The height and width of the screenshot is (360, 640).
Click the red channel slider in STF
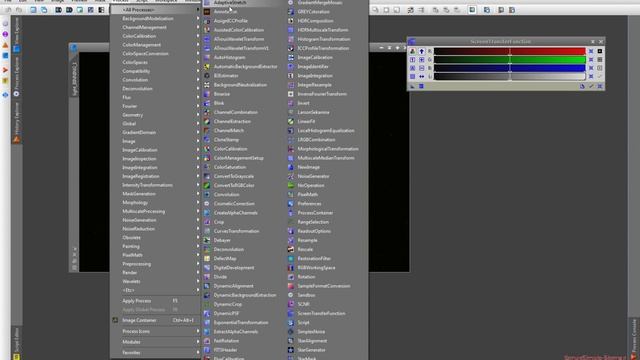pyautogui.click(x=509, y=51)
